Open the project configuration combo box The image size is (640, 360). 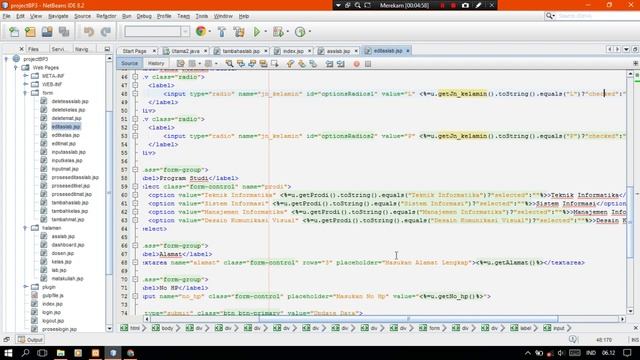pyautogui.click(x=157, y=31)
